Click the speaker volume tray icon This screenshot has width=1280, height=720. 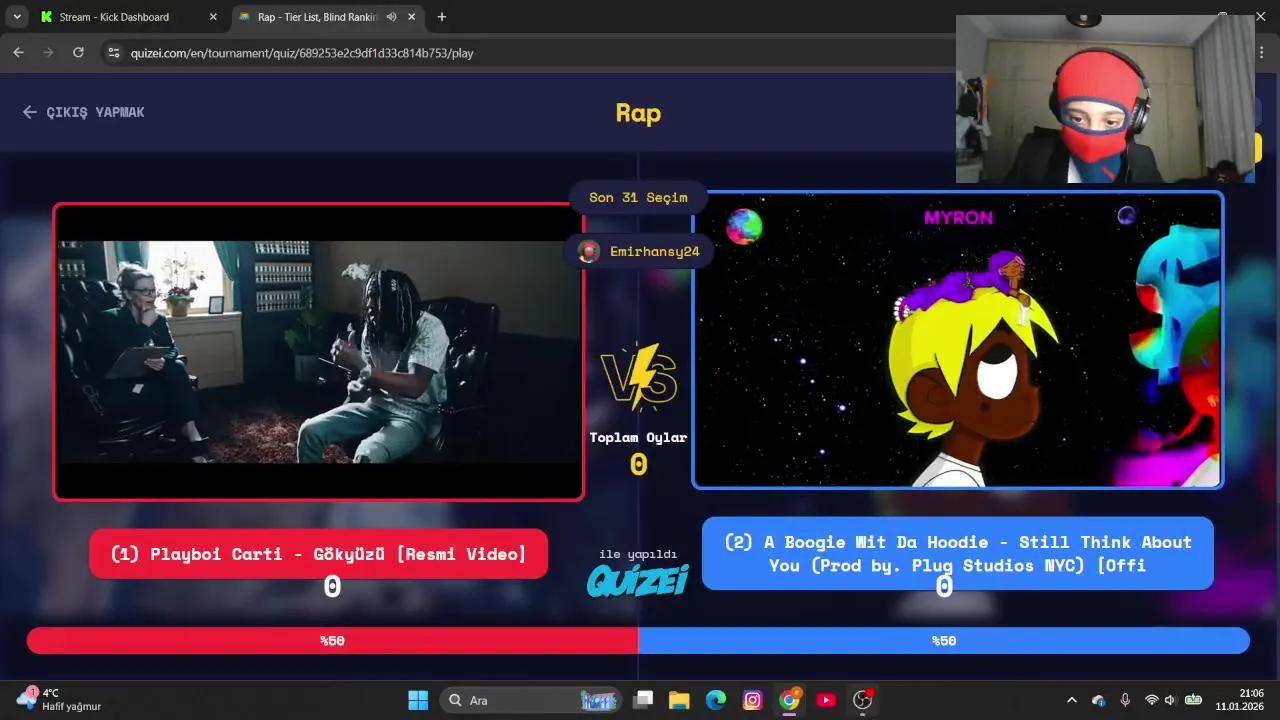[x=1171, y=700]
